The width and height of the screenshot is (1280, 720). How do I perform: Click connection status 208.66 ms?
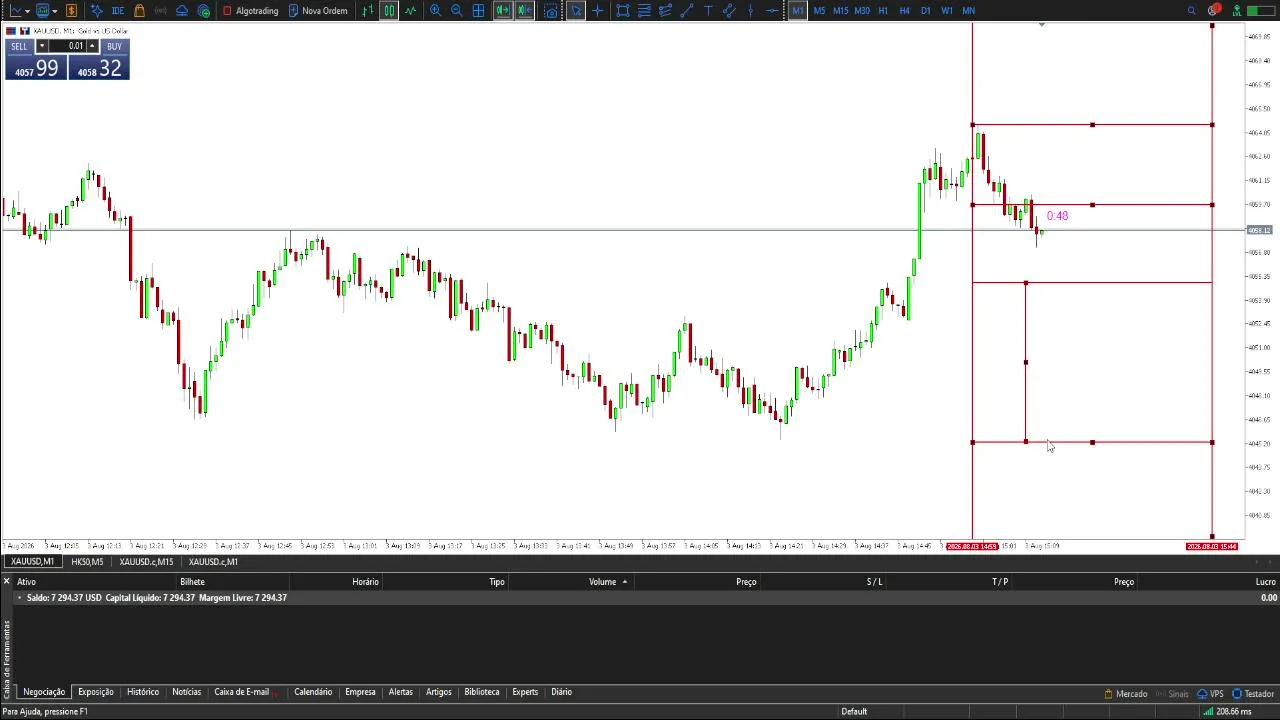tap(1227, 711)
